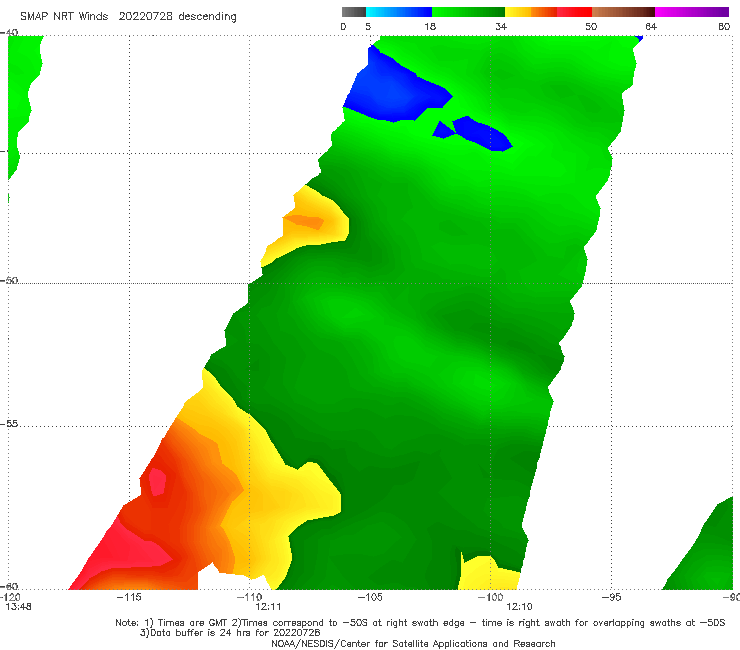Click the small blue triangle patch on the map
The width and height of the screenshot is (740, 650).
coord(442,131)
